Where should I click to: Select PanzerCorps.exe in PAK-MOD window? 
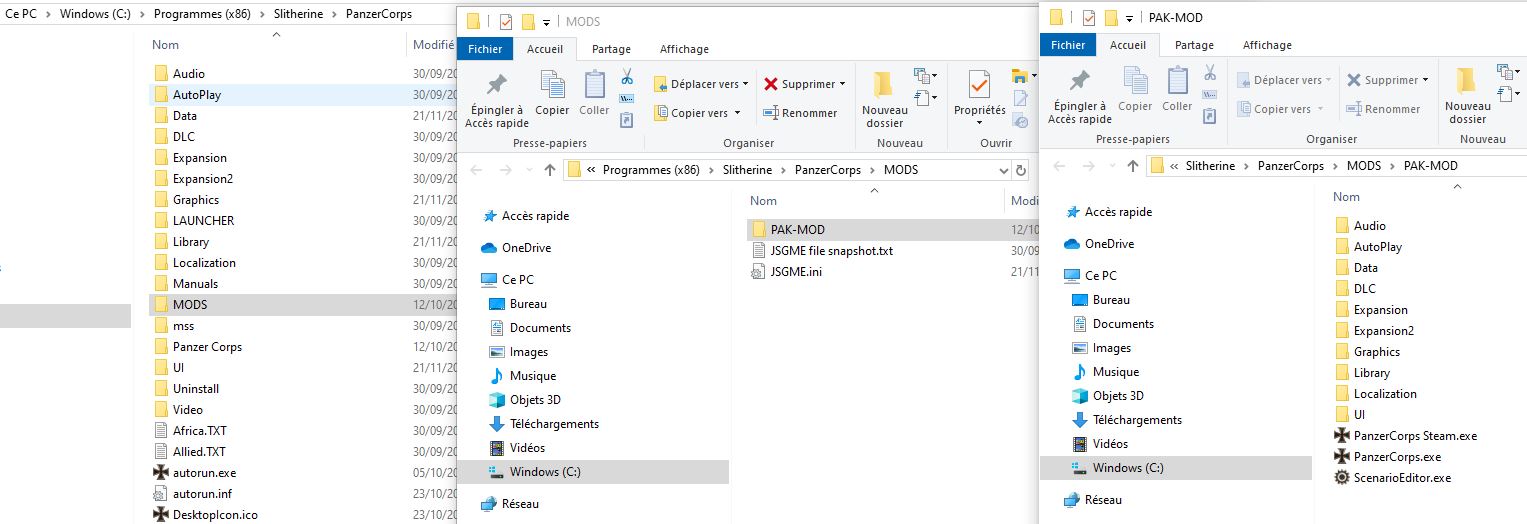click(1388, 457)
